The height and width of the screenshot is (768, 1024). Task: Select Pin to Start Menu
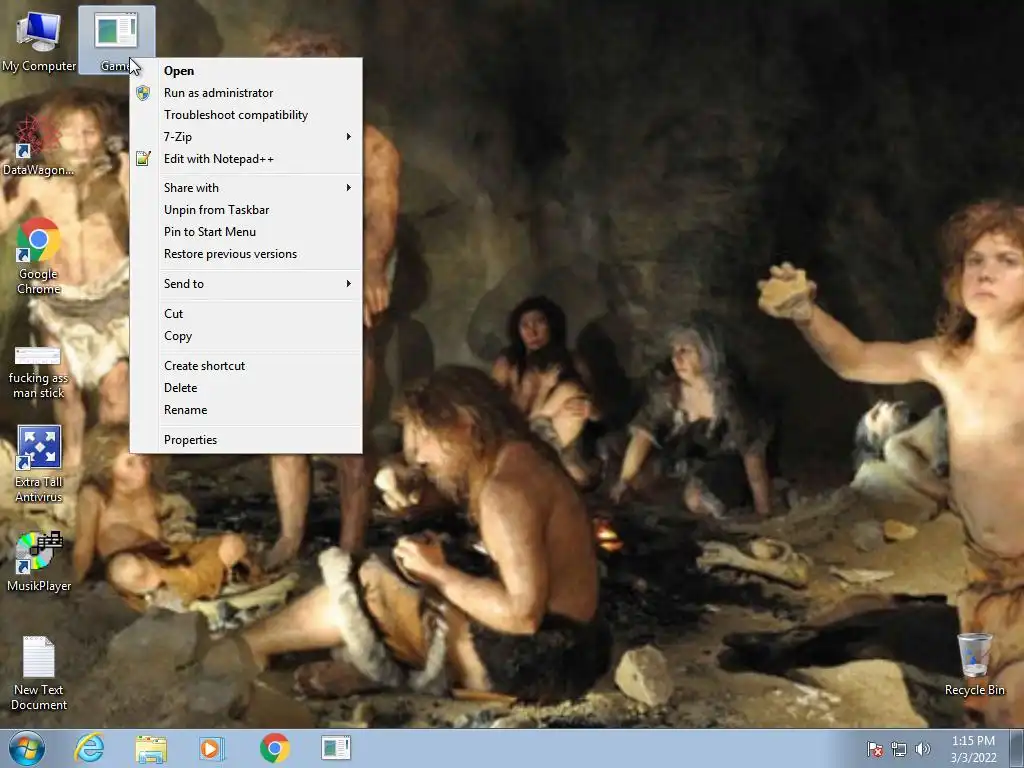click(x=246, y=232)
